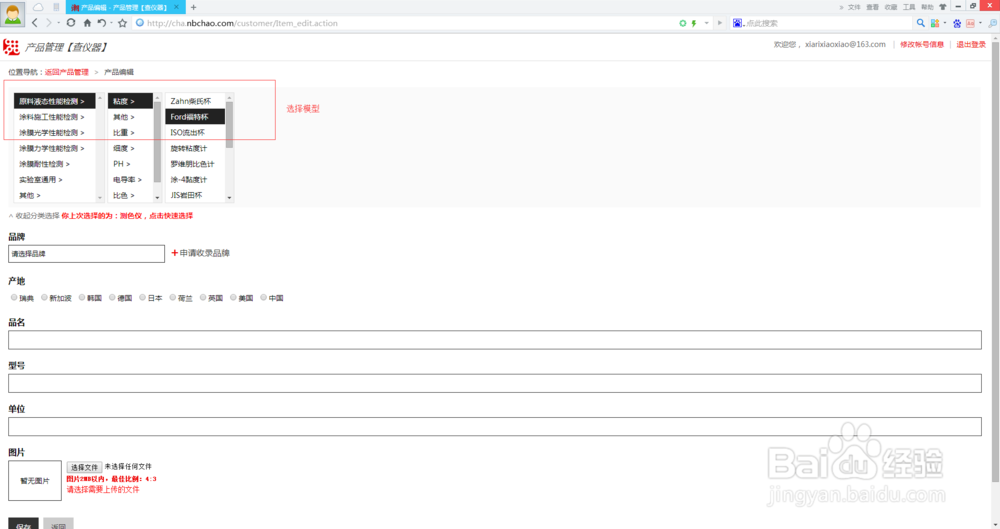The image size is (1000, 529).
Task: Select the 瑞典 origin radio button
Action: [x=14, y=297]
